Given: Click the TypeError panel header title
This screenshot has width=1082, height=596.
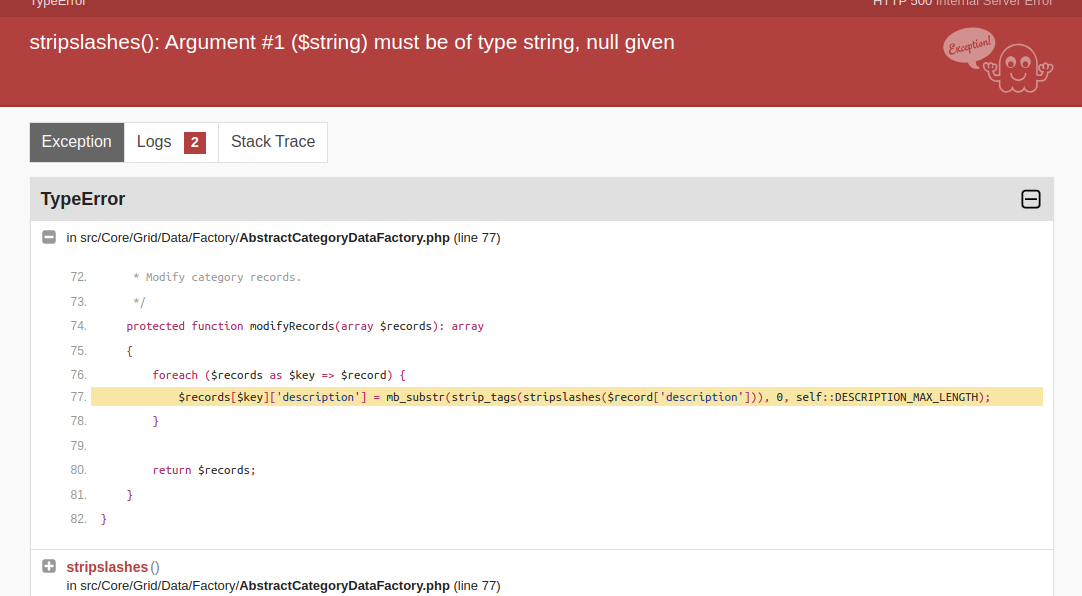Looking at the screenshot, I should point(83,199).
